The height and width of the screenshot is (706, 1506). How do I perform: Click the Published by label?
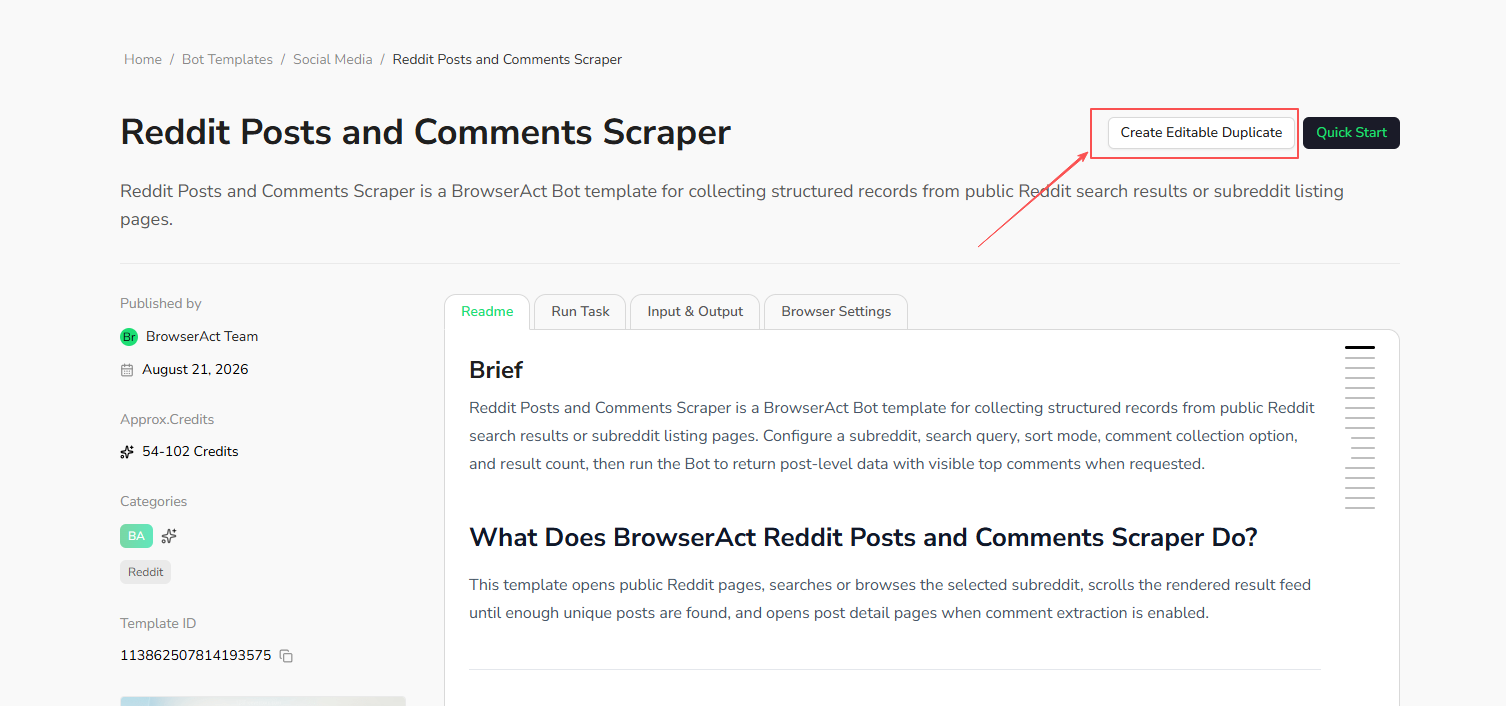click(x=161, y=304)
